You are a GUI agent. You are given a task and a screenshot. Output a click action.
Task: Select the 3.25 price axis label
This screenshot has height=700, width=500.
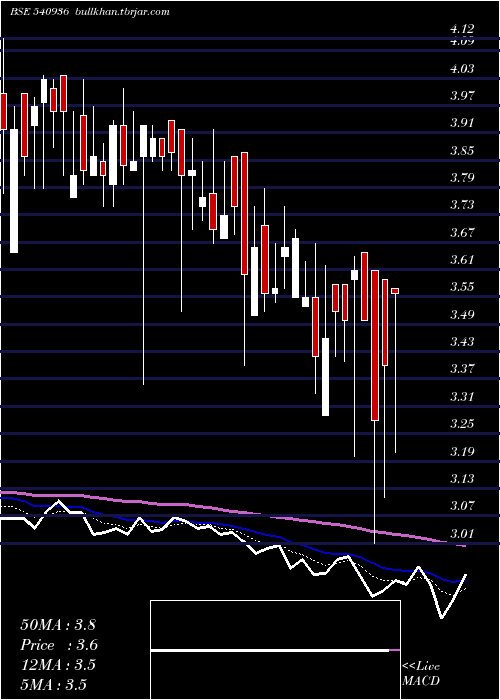[462, 423]
